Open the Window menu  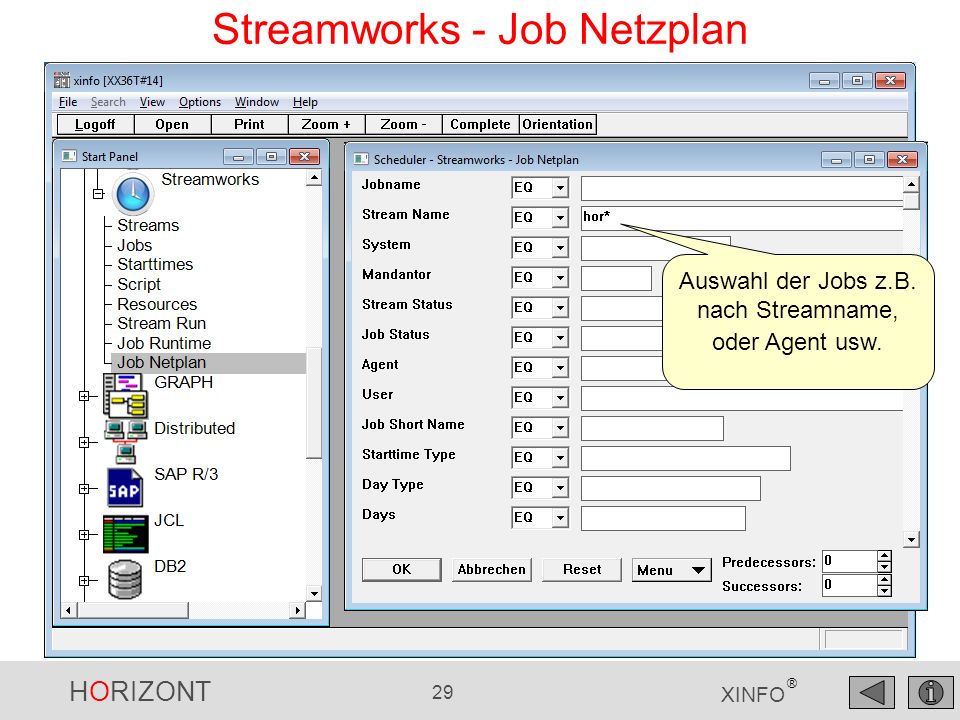coord(257,102)
